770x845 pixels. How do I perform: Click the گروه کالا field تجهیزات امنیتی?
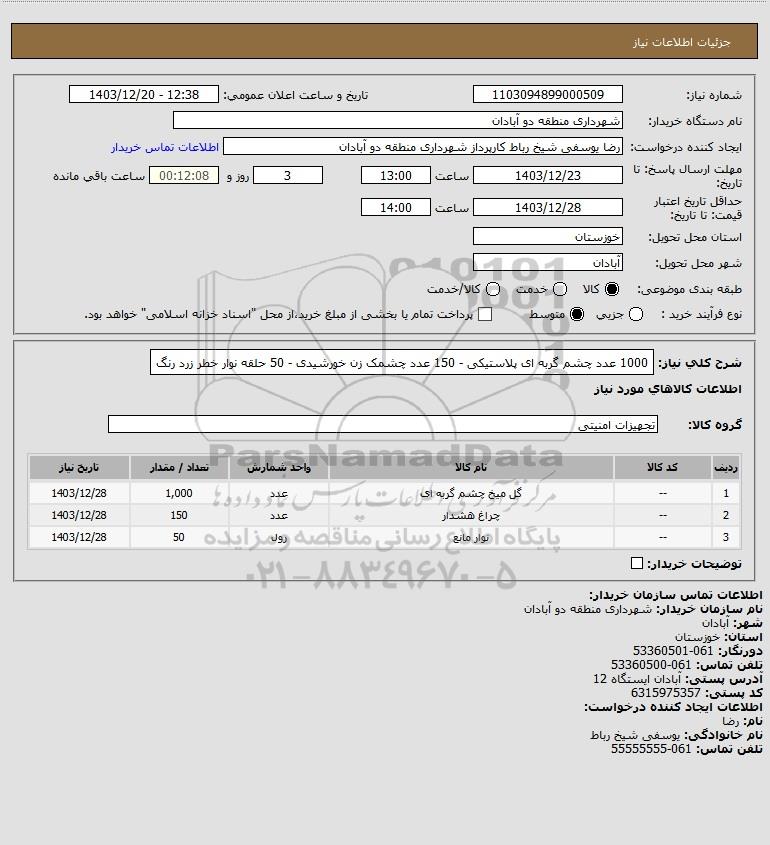[383, 425]
